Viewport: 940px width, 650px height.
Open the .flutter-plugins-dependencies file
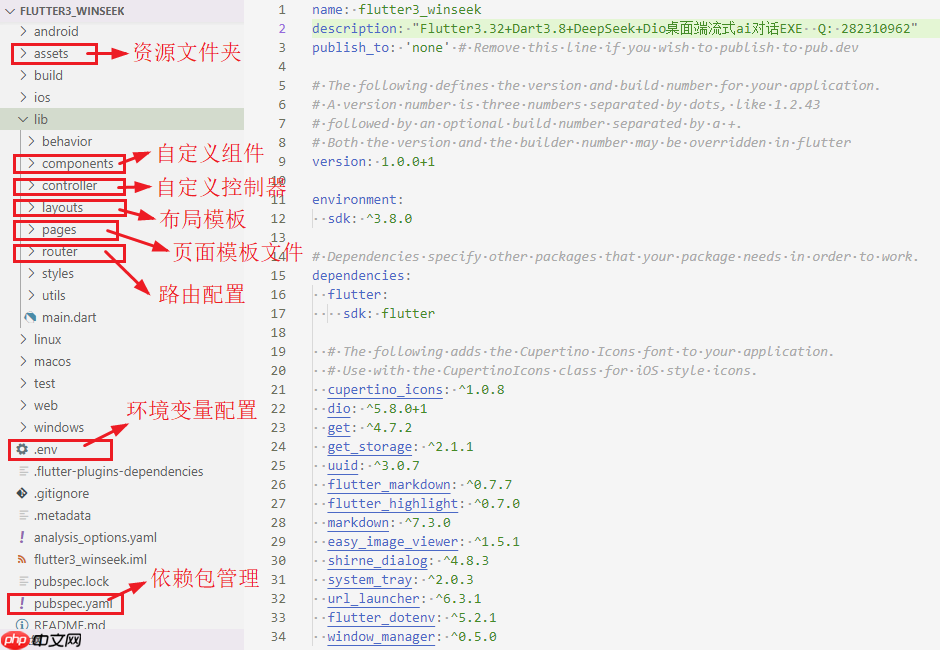pos(118,471)
